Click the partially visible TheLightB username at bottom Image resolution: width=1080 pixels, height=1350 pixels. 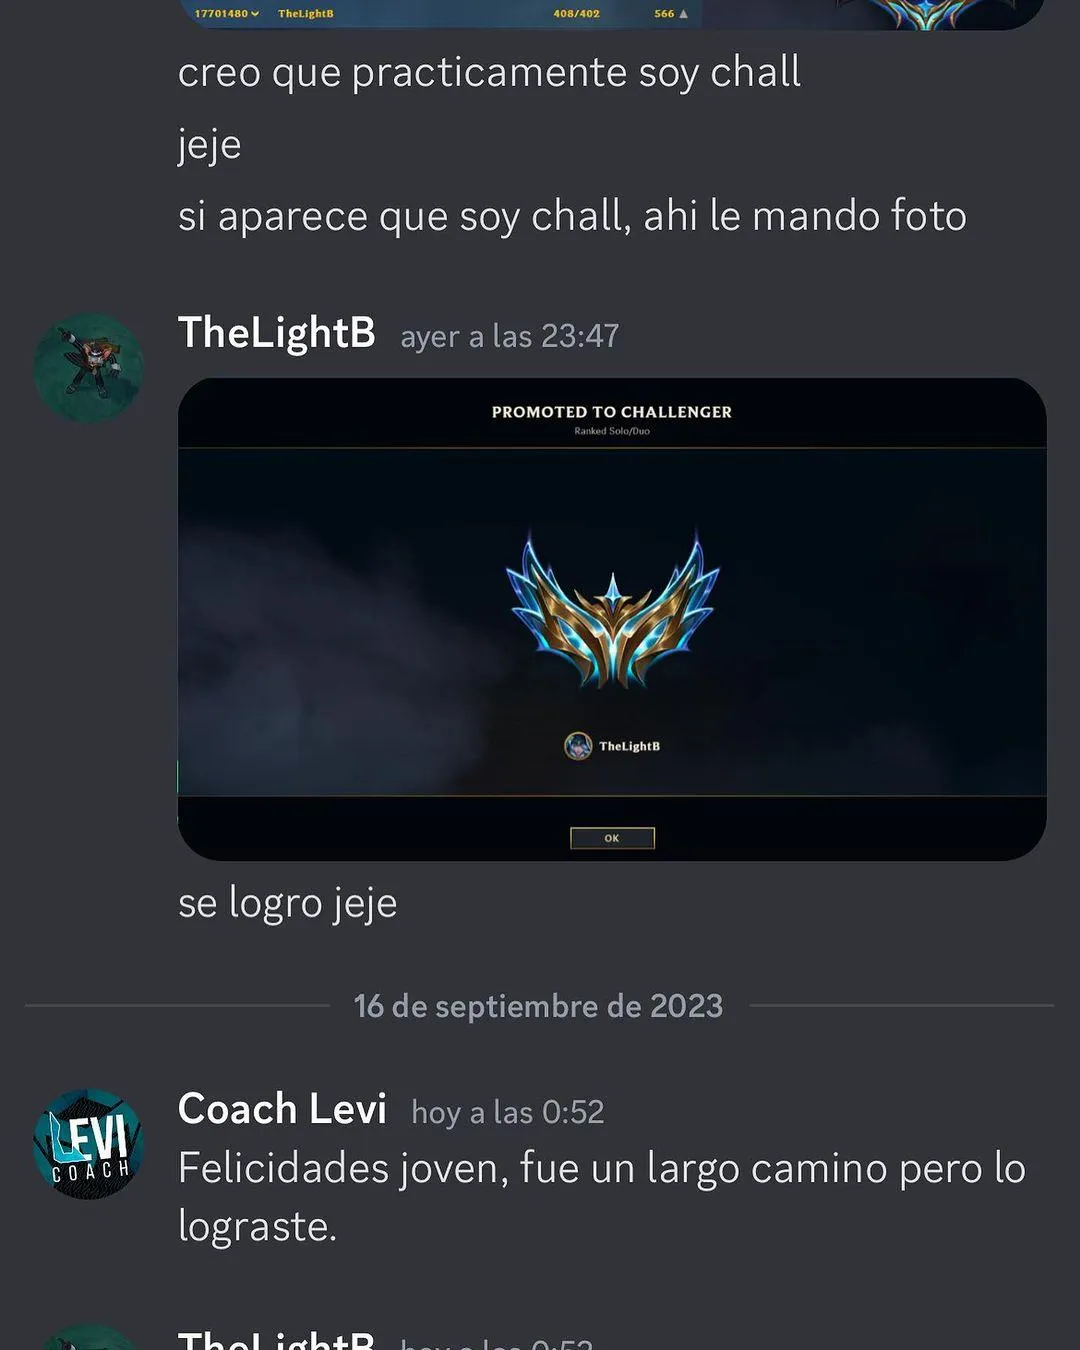coord(276,1339)
